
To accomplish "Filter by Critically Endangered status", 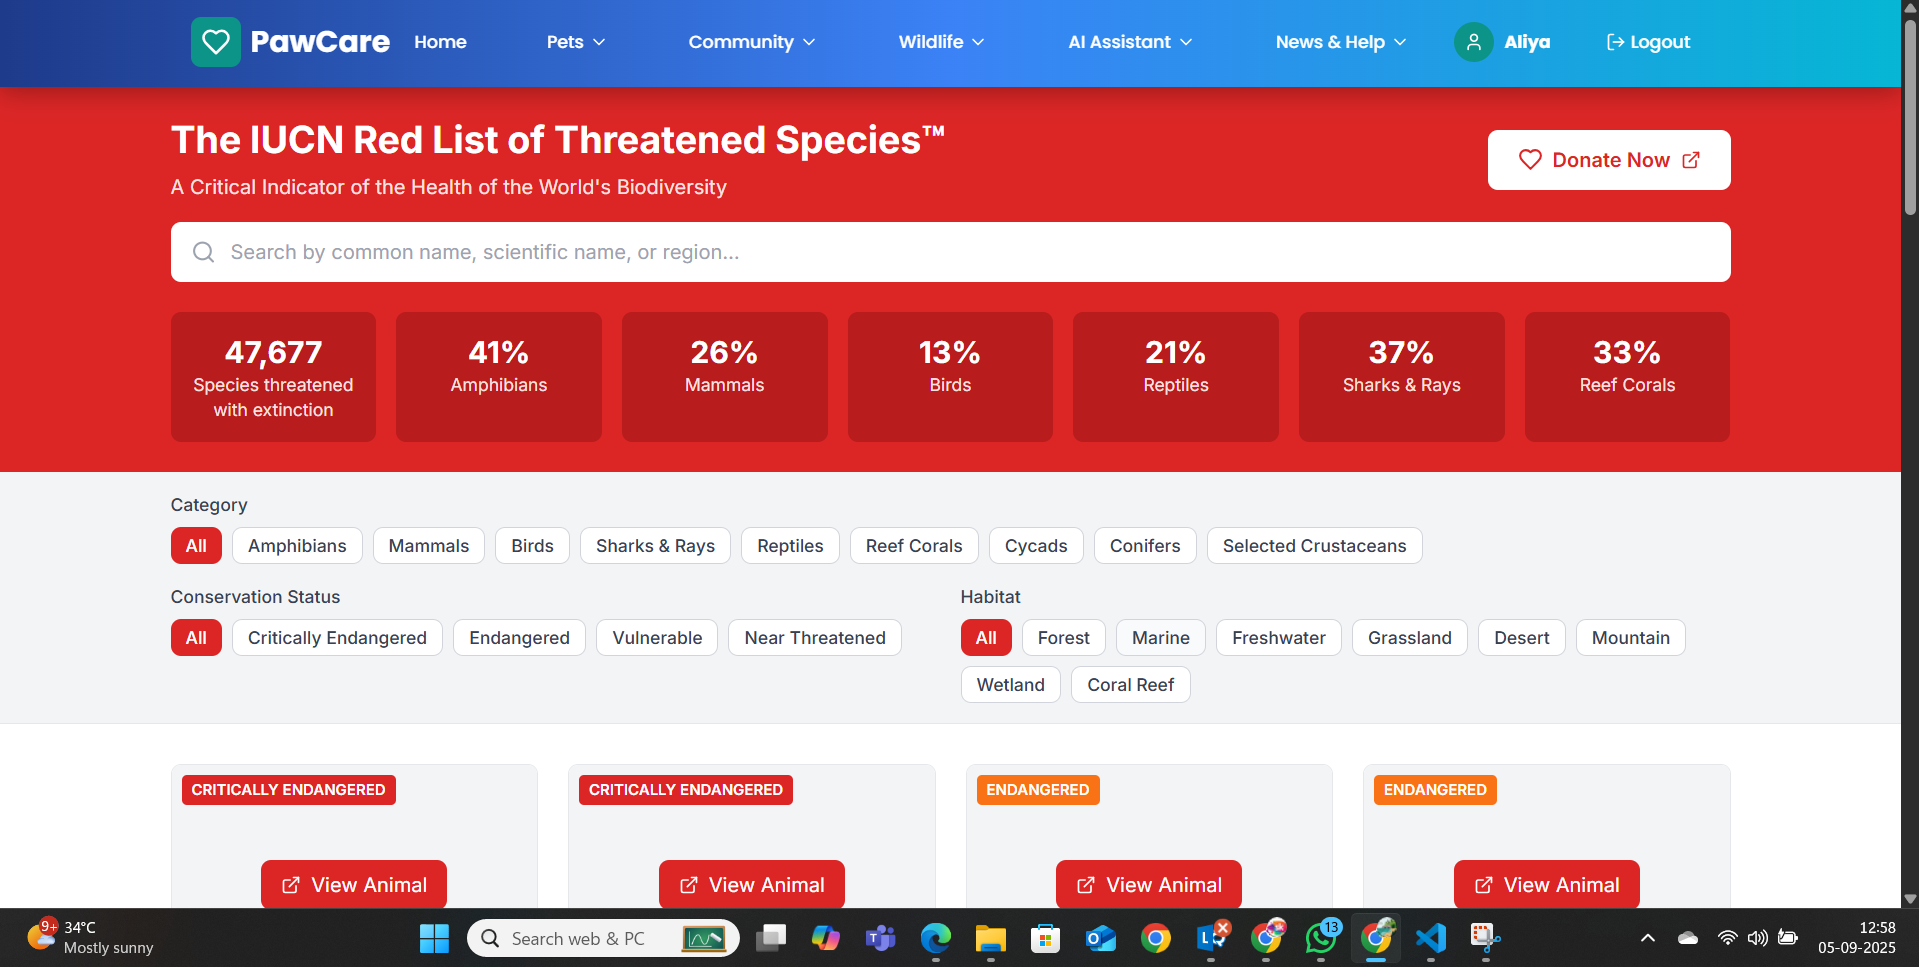I will coord(337,638).
